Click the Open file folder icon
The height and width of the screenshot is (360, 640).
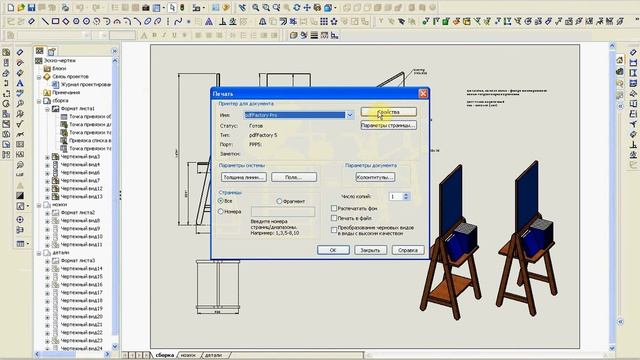[x=21, y=7]
